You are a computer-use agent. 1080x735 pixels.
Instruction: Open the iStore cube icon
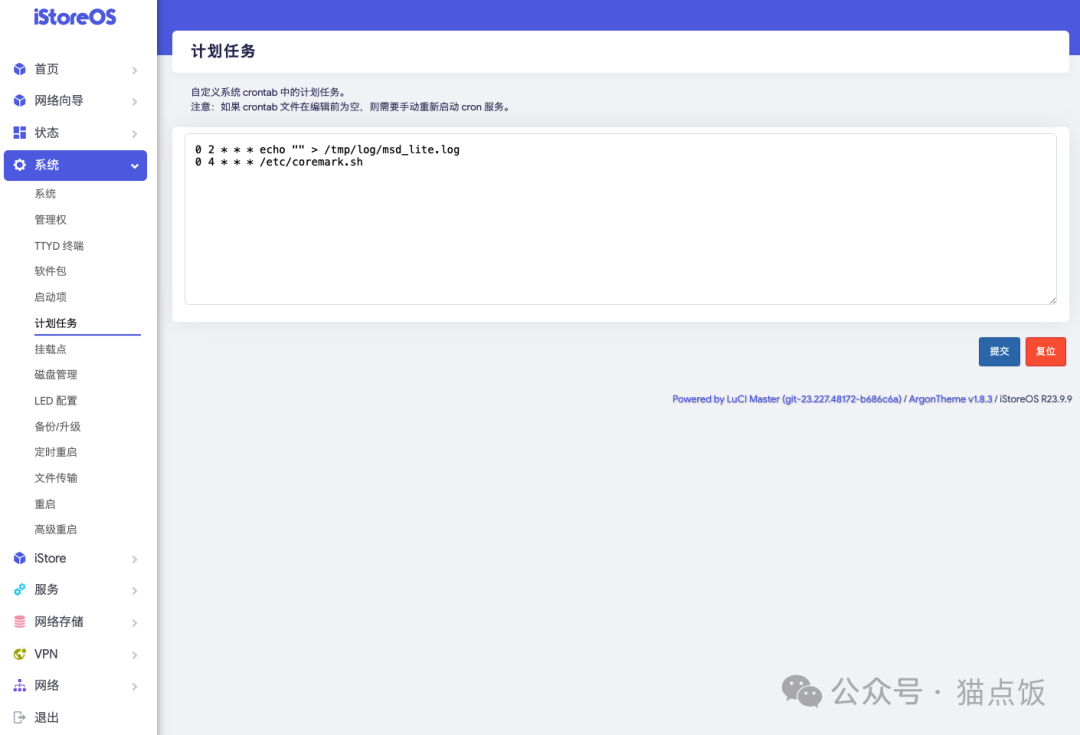point(18,558)
